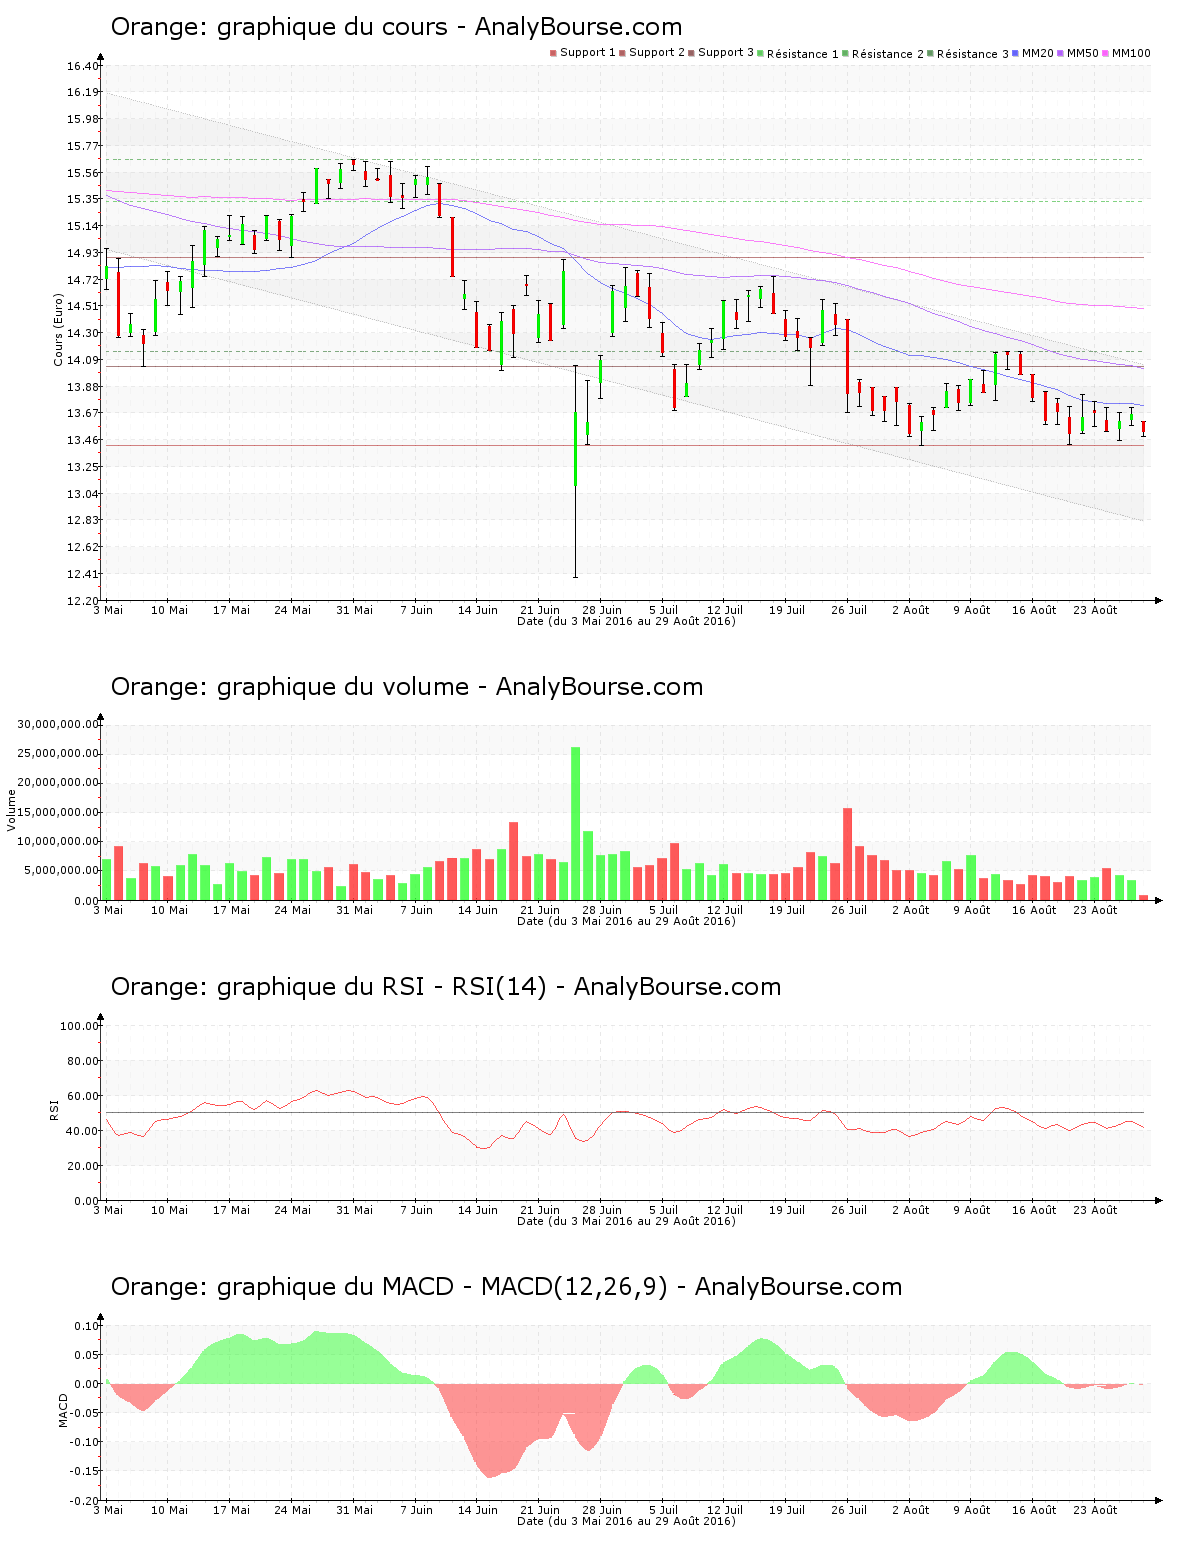Click the tallest green volume bar
Image resolution: width=1200 pixels, height=1550 pixels.
point(575,823)
